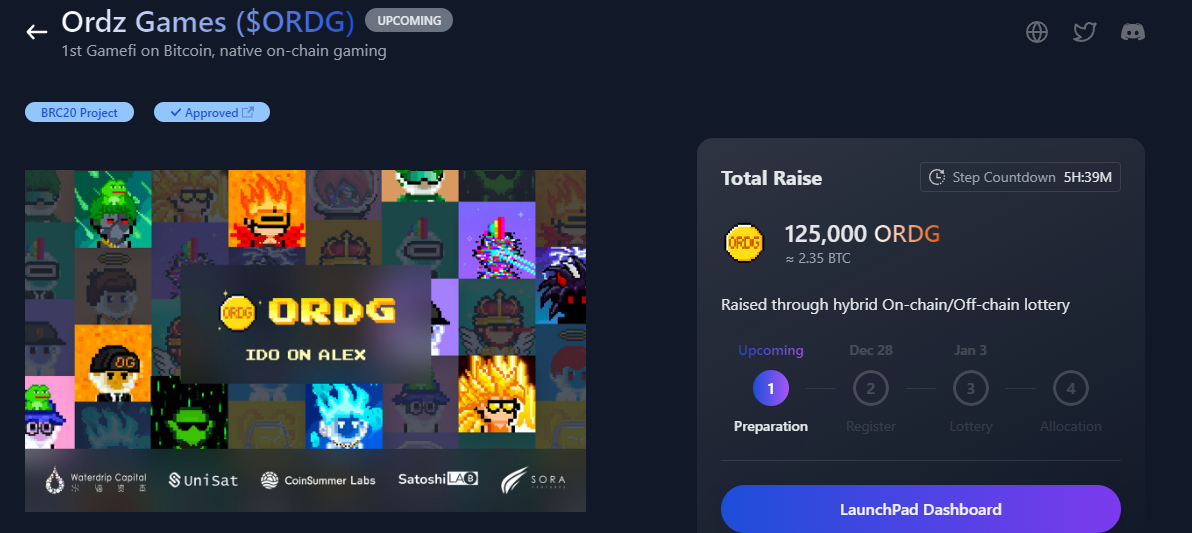
Task: Click the UniSat logo on banner
Action: coord(203,480)
